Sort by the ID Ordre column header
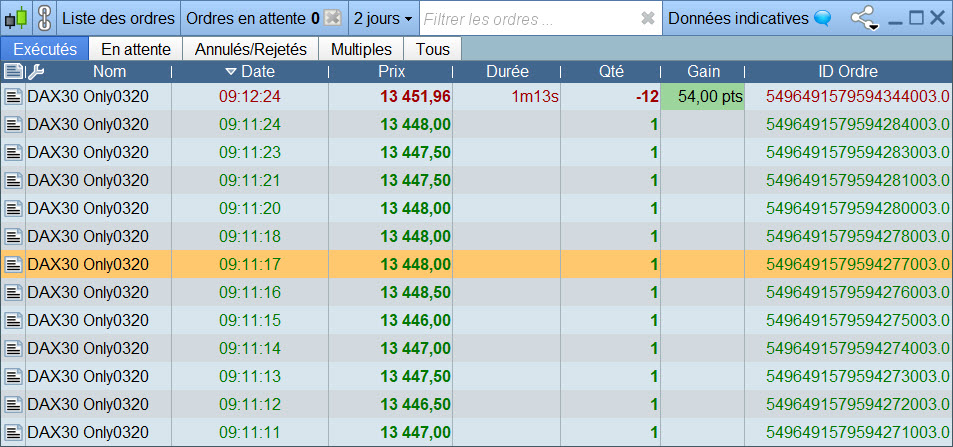The width and height of the screenshot is (953, 447). 848,72
